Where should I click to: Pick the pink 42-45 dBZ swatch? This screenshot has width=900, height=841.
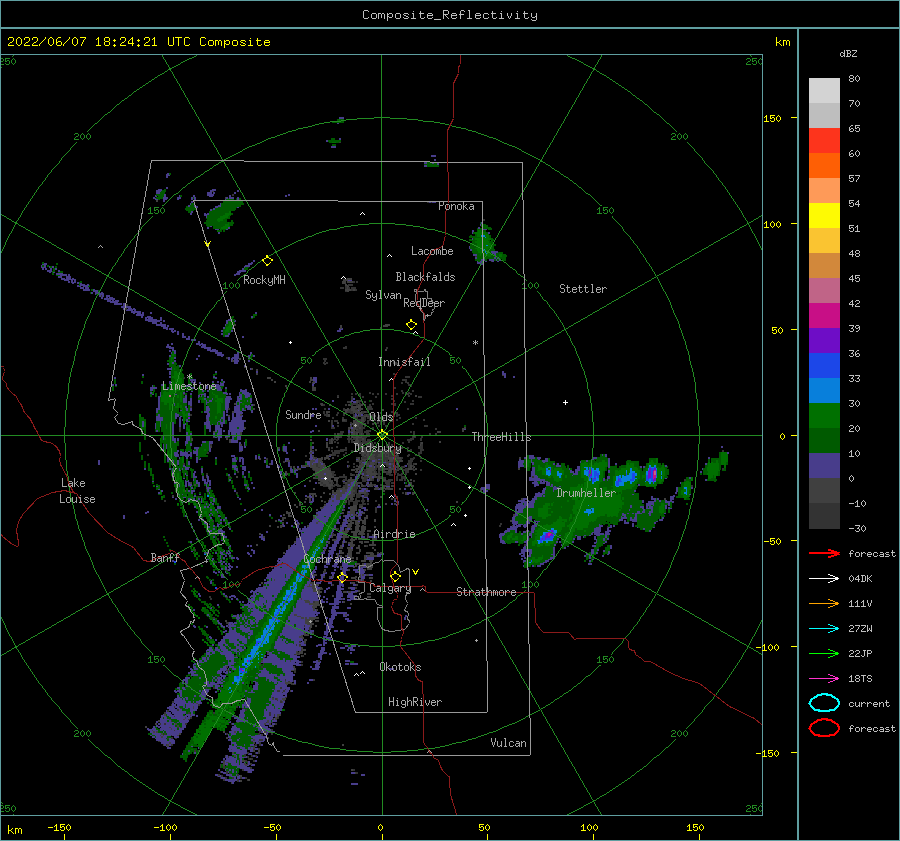(x=824, y=290)
